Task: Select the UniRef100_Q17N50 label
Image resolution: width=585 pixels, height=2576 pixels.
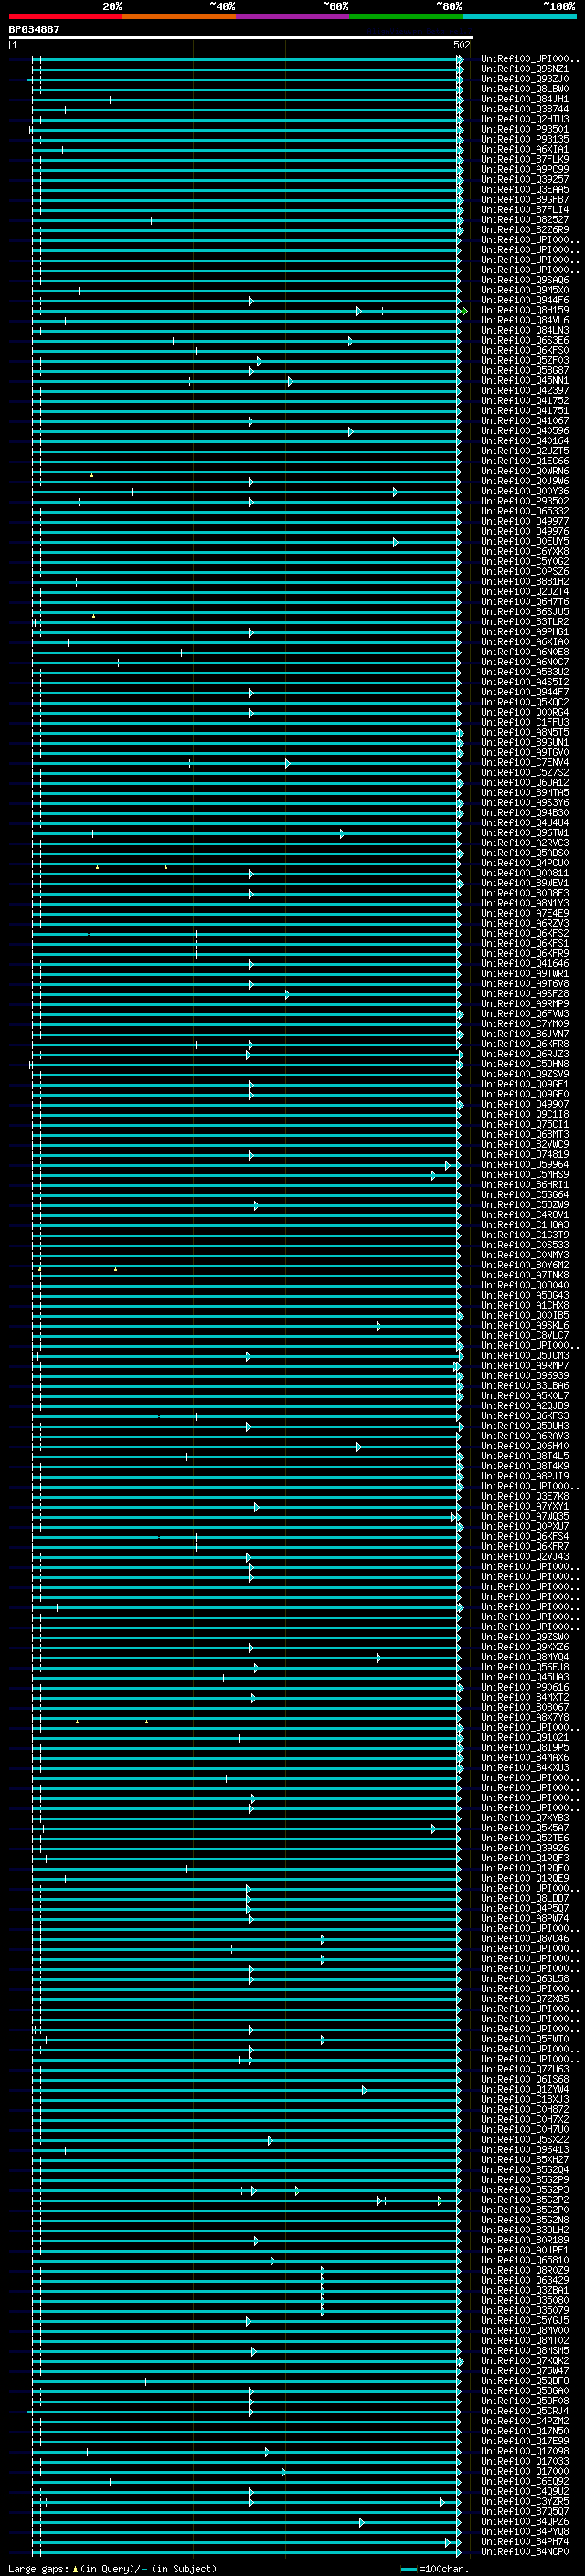Action: coord(525,2430)
